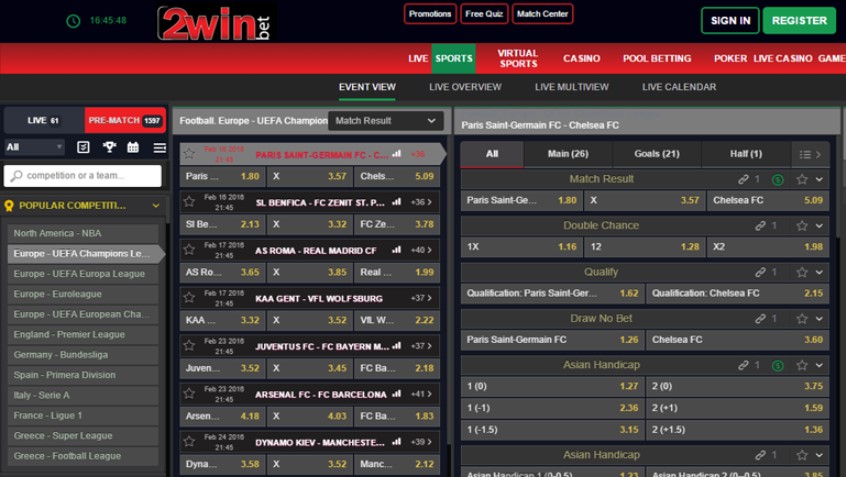The image size is (846, 477).
Task: Click link icon in Match Result header
Action: [x=743, y=179]
